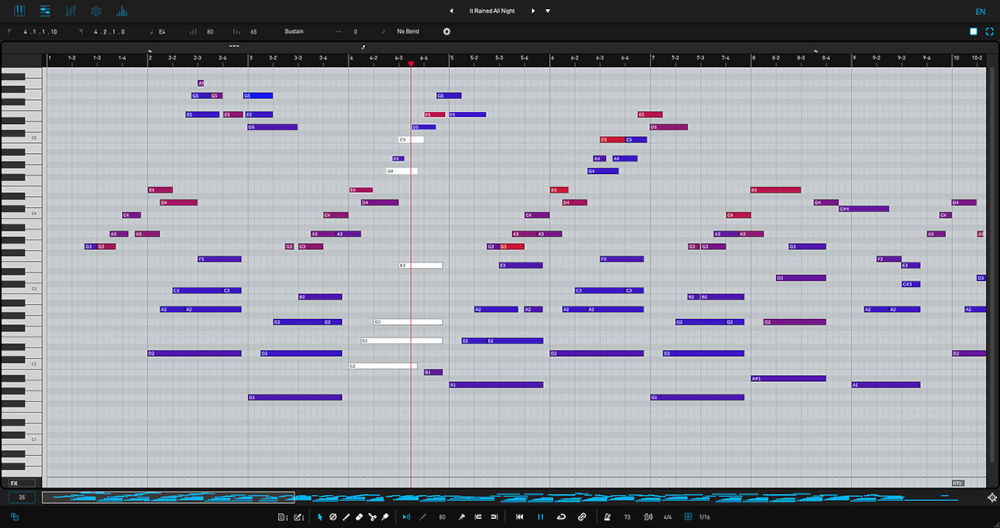Screen dimensions: 1000x528
Task: Choose the pencil draw tool
Action: [x=346, y=517]
